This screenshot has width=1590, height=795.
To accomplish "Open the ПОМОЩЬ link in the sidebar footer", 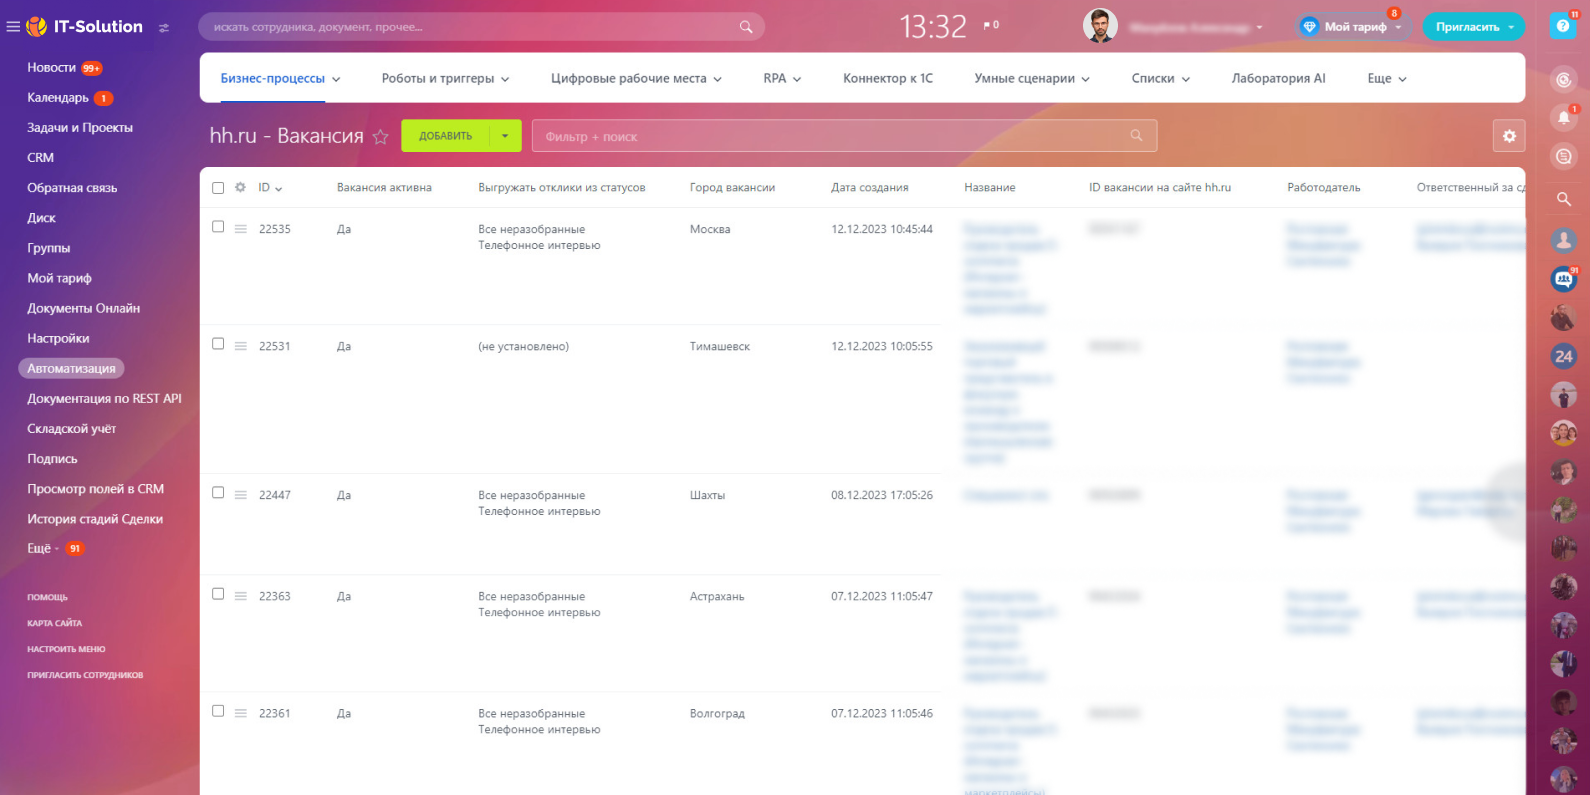I will point(48,597).
